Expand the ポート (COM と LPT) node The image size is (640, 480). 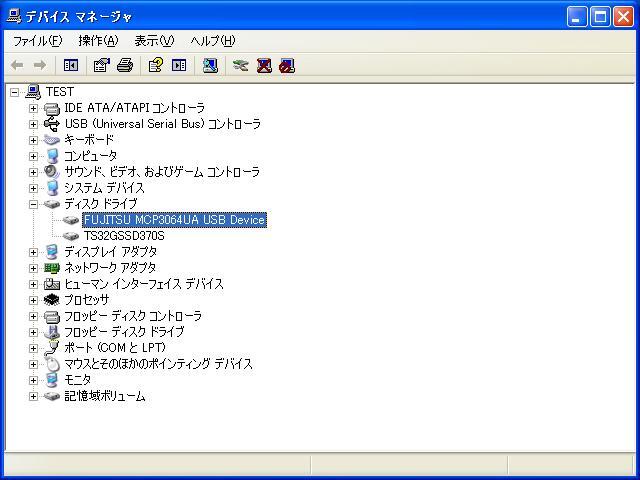[x=33, y=348]
